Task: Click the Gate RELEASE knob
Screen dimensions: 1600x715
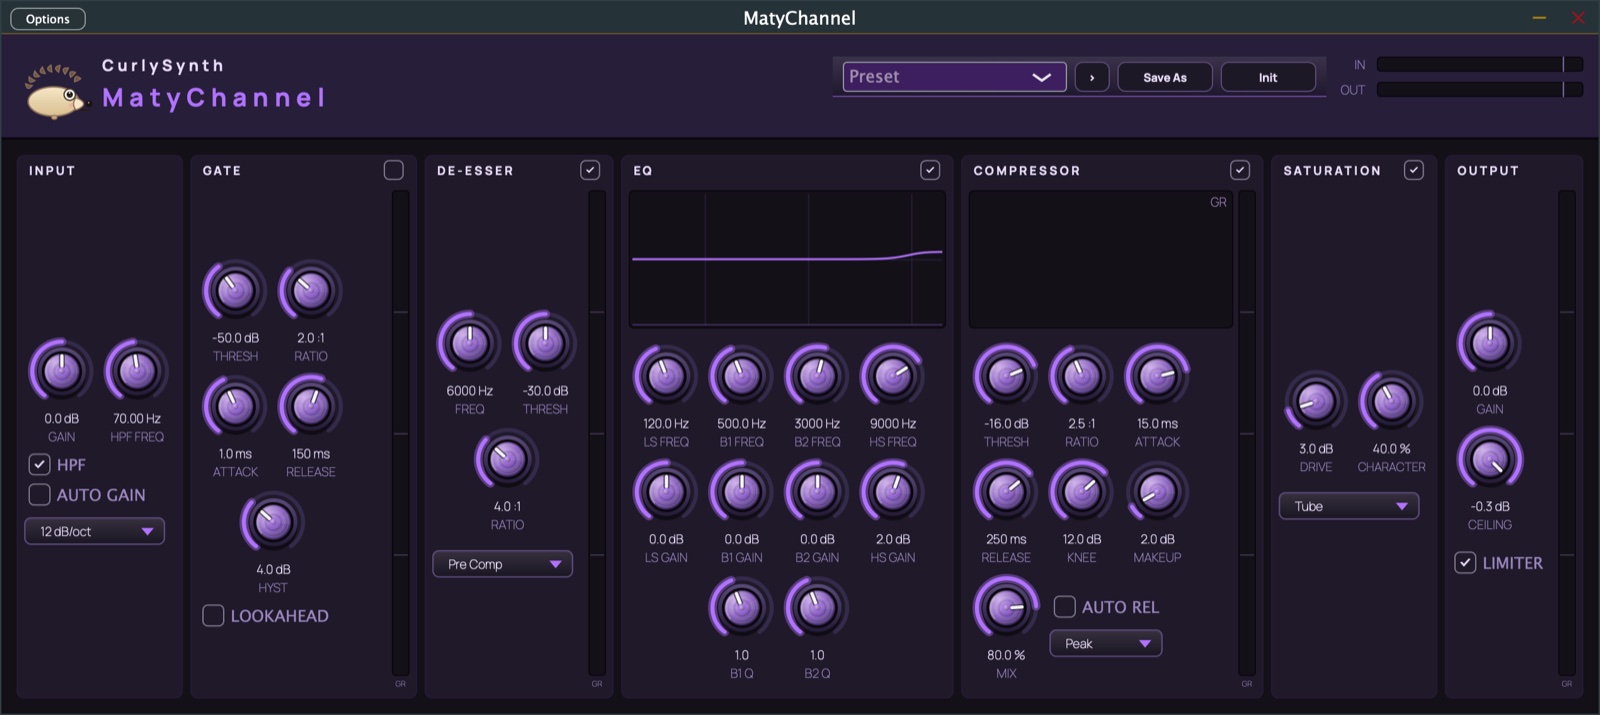Action: pos(310,406)
